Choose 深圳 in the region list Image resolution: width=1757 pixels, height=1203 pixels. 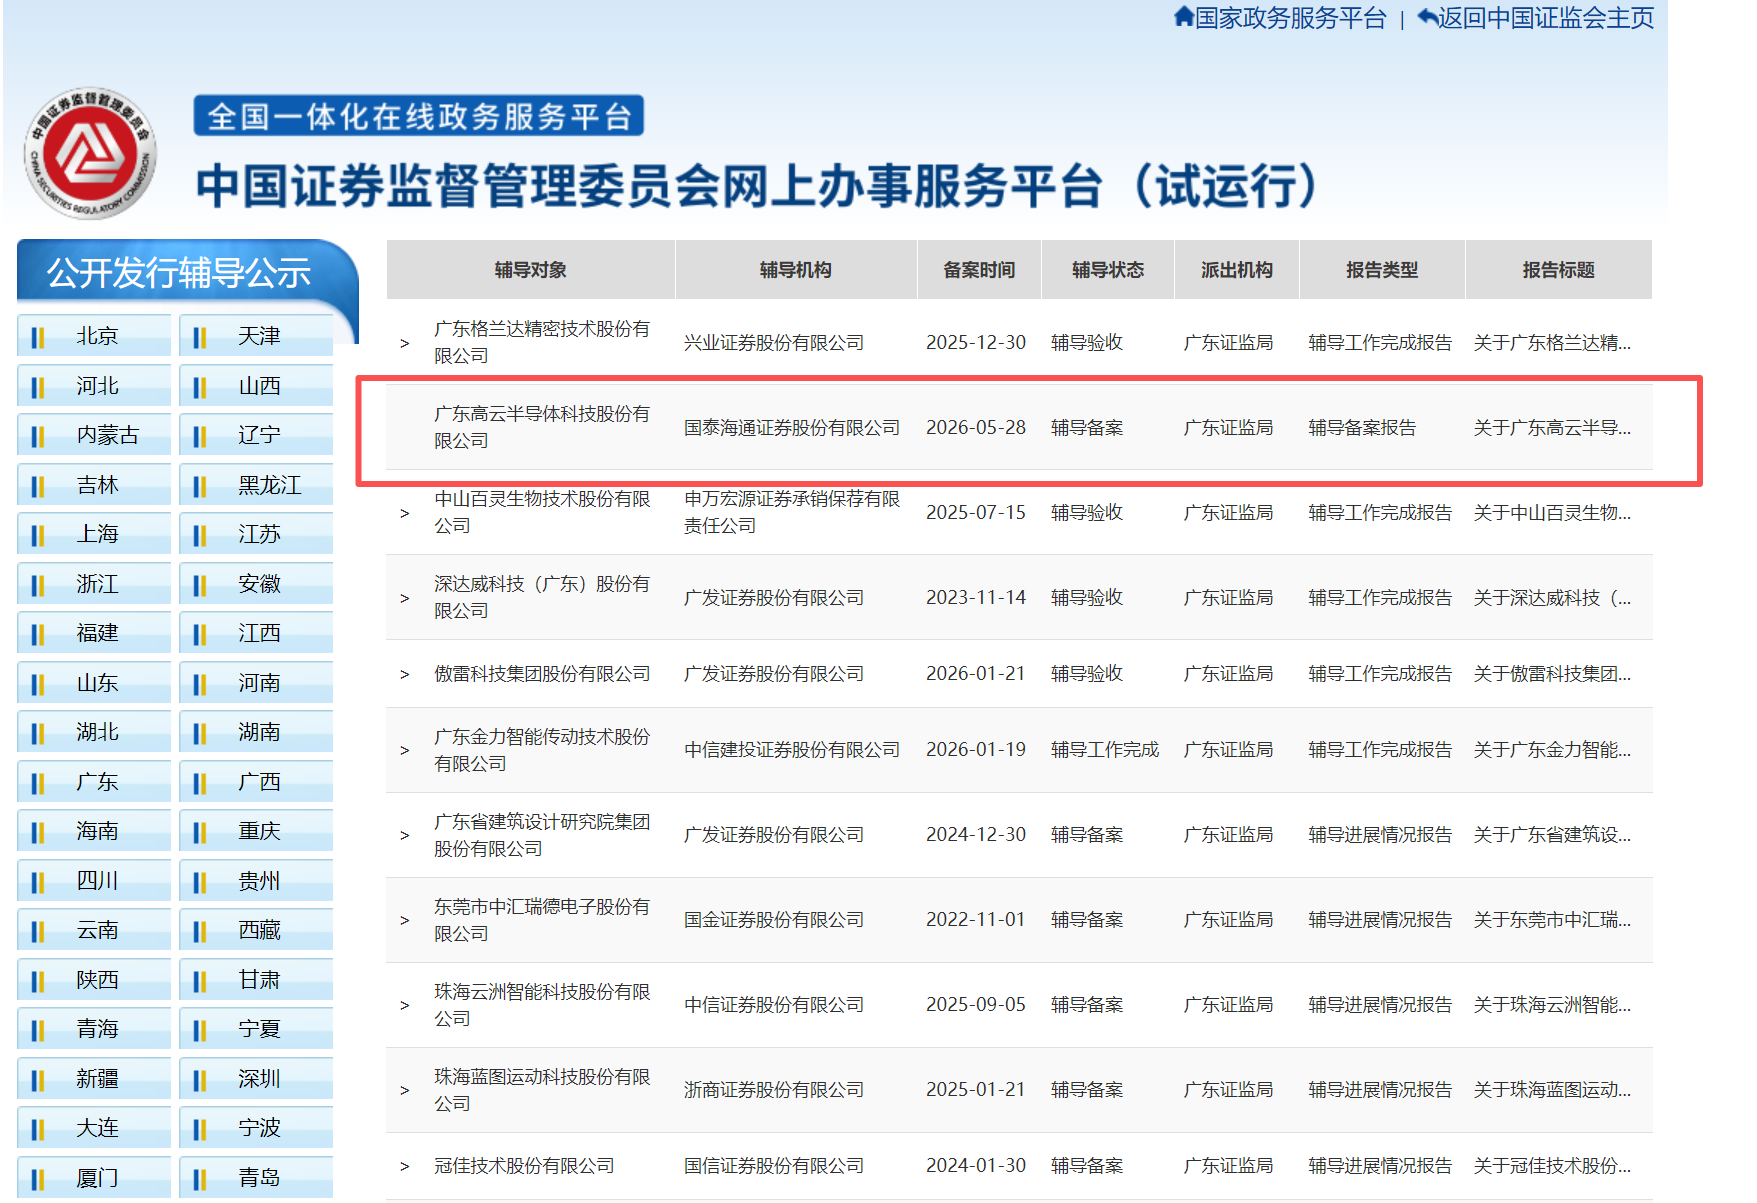click(x=256, y=1079)
